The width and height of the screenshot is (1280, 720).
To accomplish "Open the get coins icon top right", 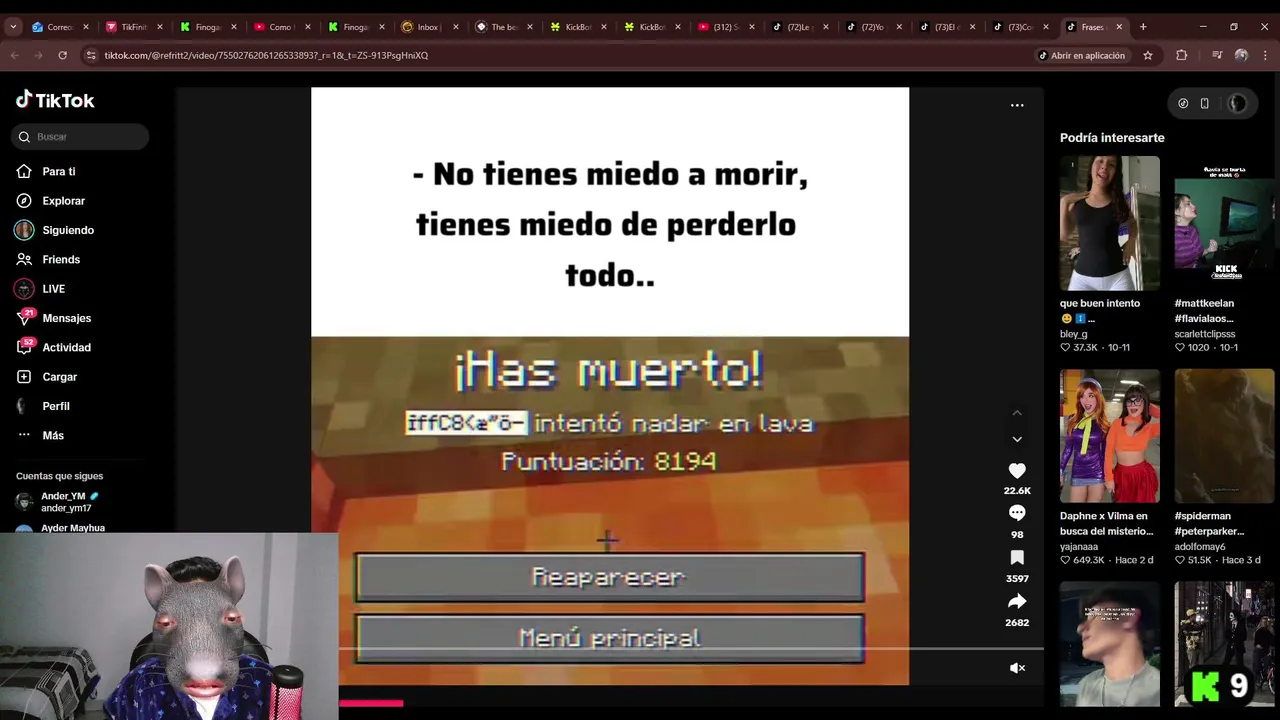I will (x=1183, y=103).
